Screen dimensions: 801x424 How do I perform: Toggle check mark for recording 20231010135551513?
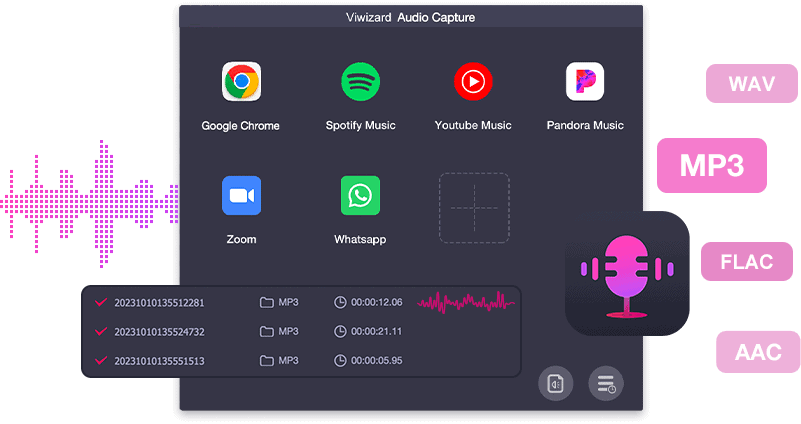click(x=101, y=361)
